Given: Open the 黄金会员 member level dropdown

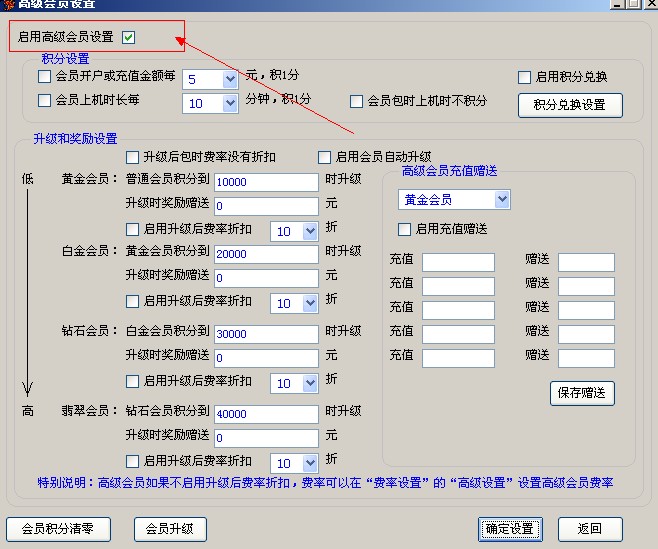Looking at the screenshot, I should [501, 200].
